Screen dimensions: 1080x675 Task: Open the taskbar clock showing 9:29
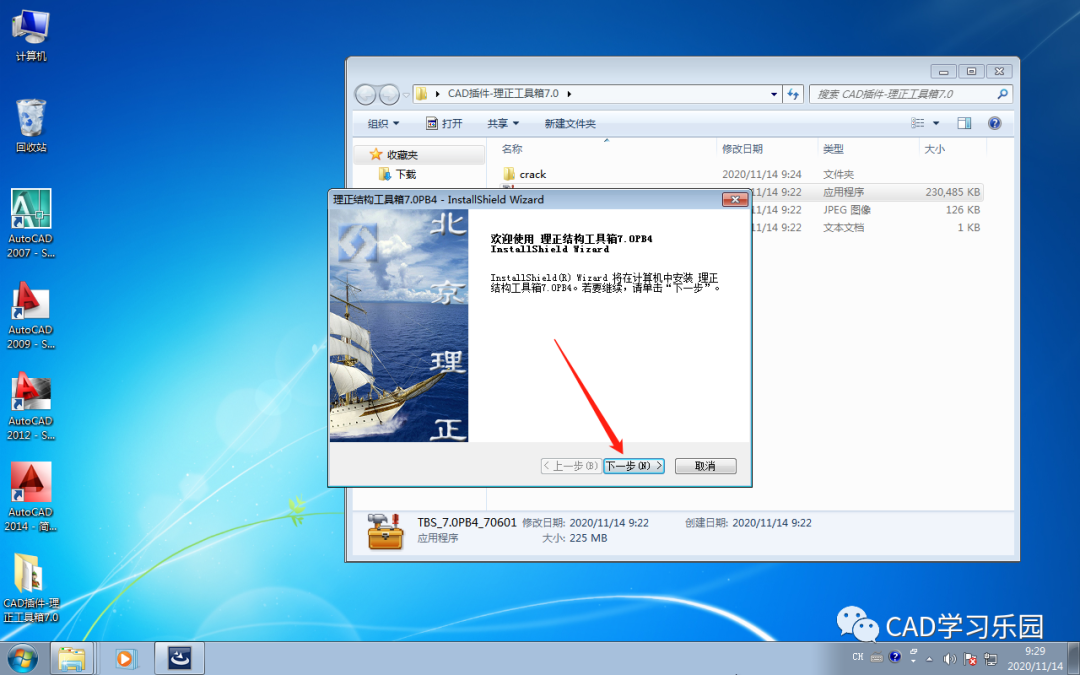[1035, 658]
